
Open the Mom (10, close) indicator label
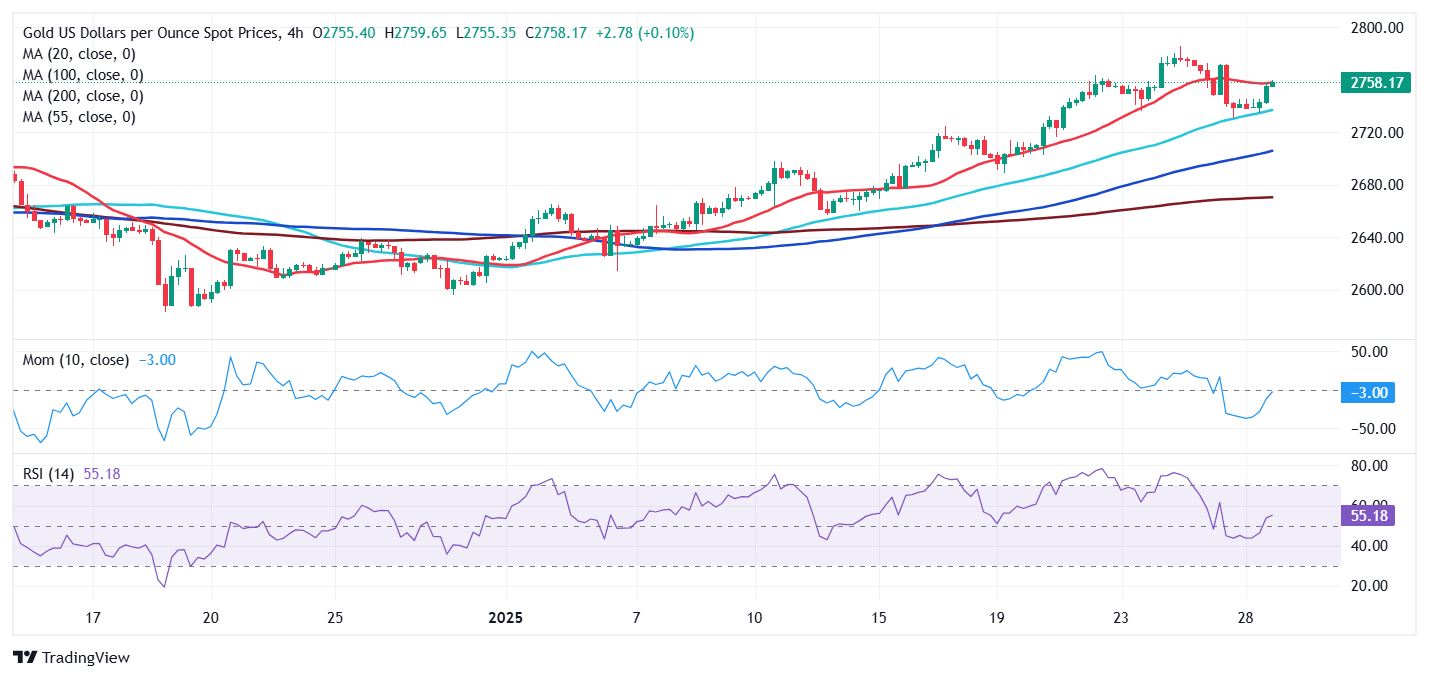tap(76, 360)
